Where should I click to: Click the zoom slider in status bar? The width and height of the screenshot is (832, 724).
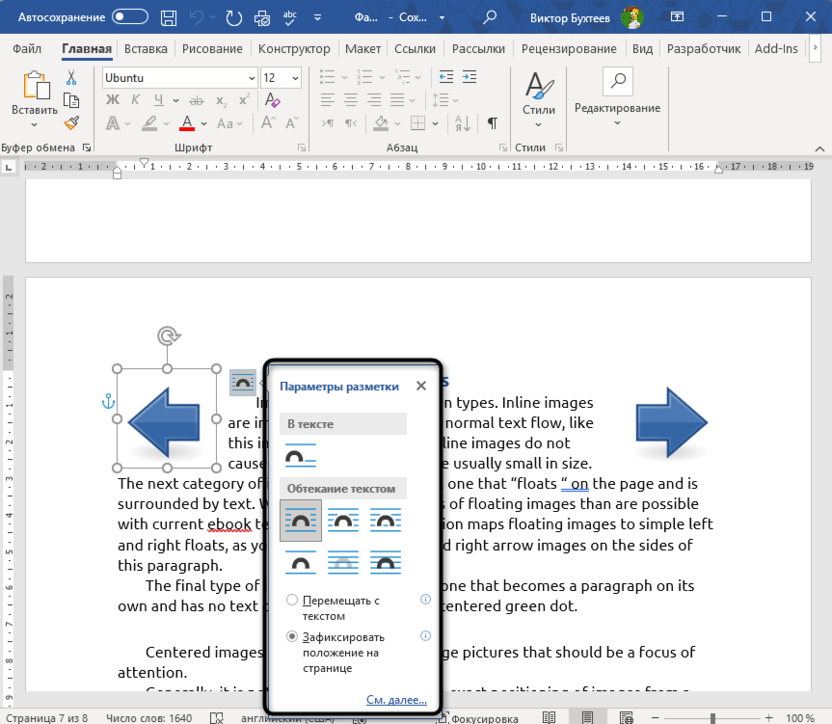pos(712,718)
